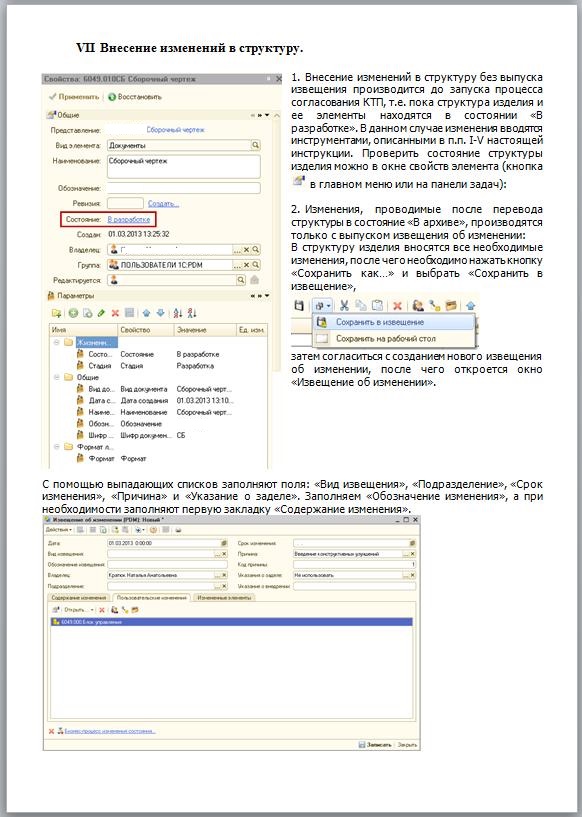Click into empty Обозначение field in properties
Viewport: 582px width, 817px height.
183,188
